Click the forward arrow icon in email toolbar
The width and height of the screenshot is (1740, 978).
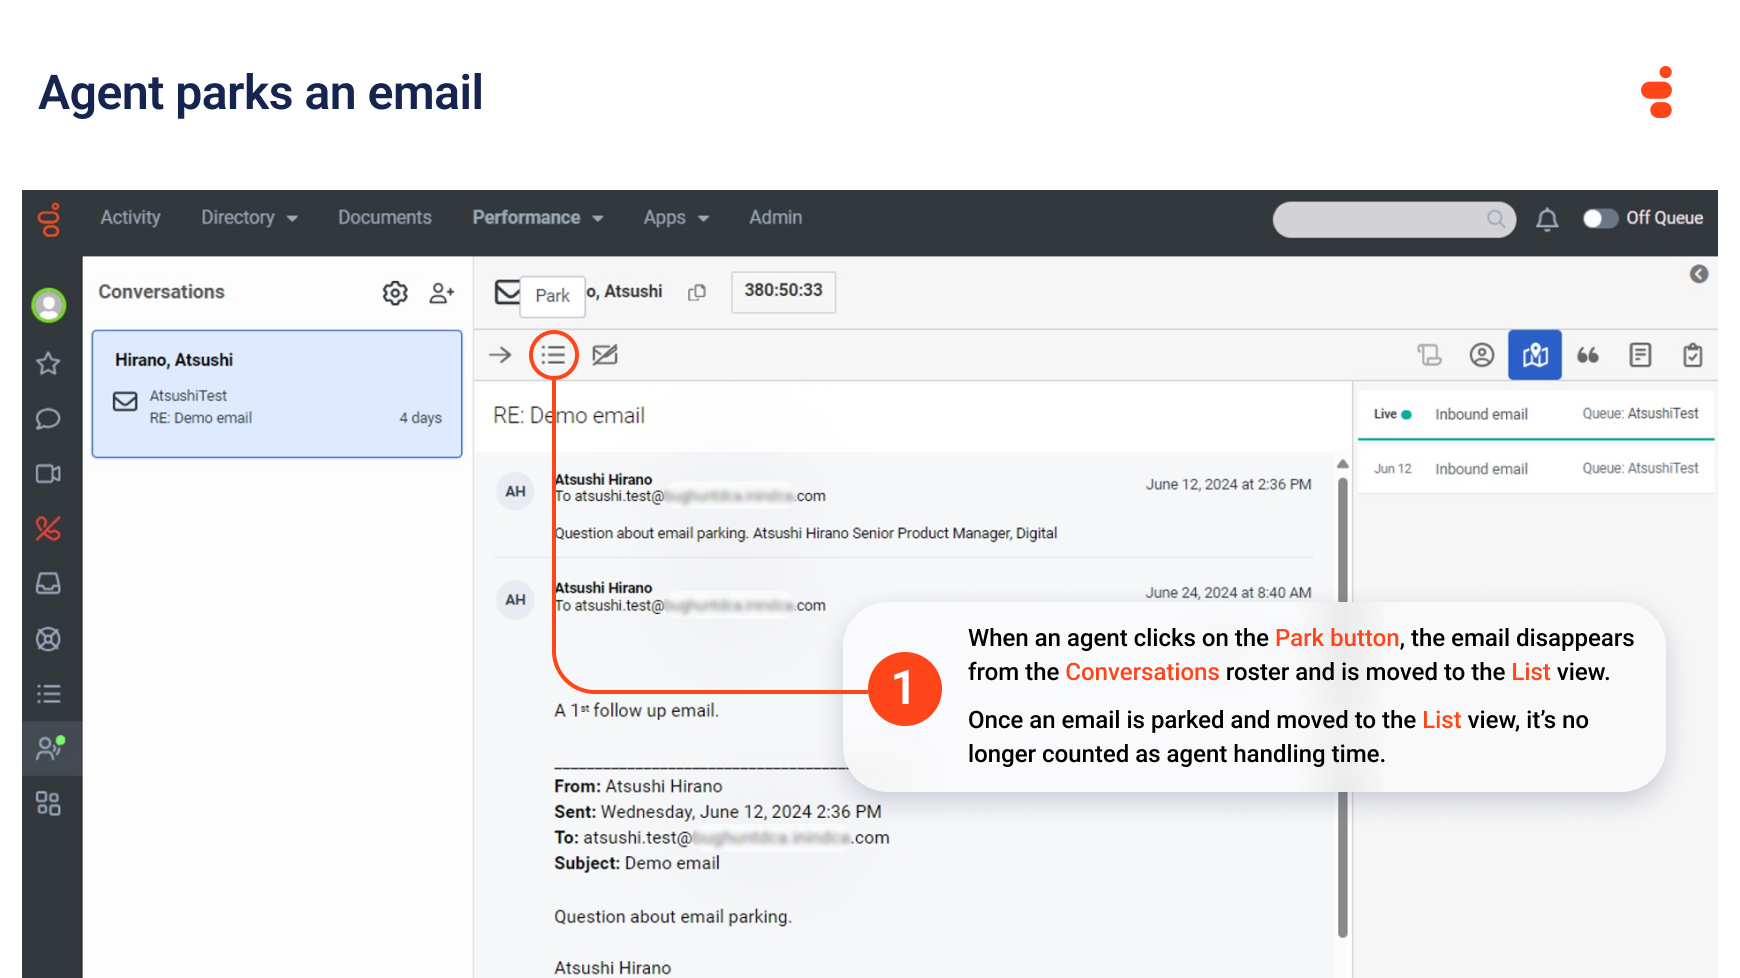(500, 355)
